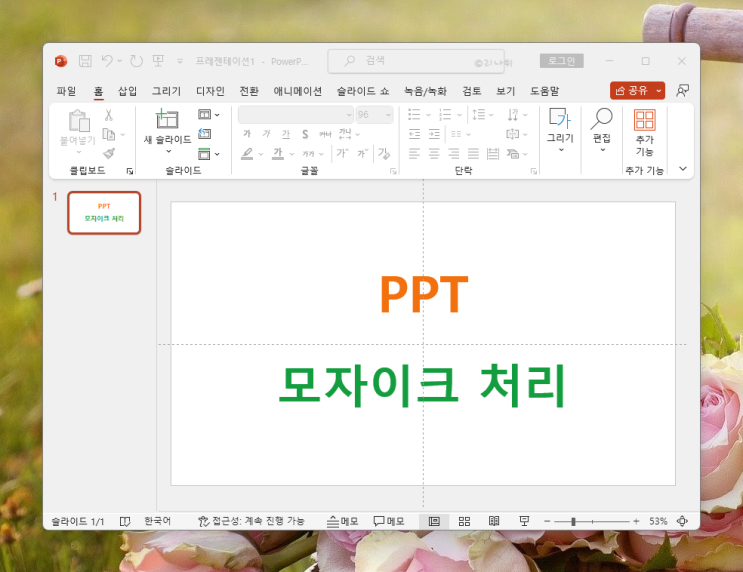The image size is (743, 572).
Task: Switch to the 그리기 ribbon tab
Action: click(166, 91)
